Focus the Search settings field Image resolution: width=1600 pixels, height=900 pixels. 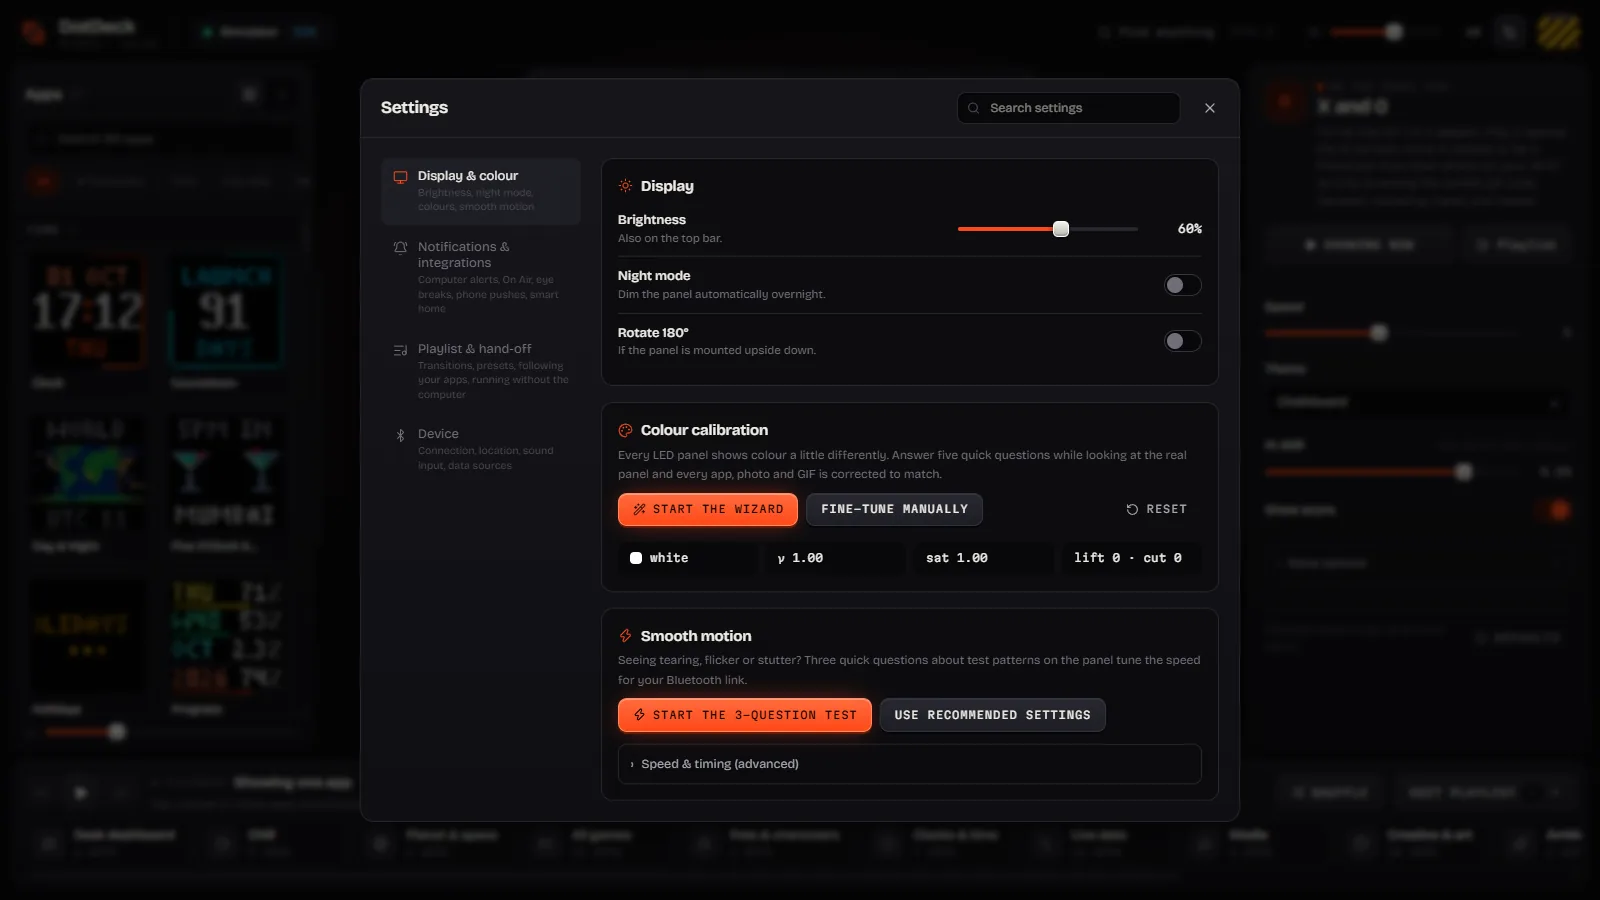1069,108
